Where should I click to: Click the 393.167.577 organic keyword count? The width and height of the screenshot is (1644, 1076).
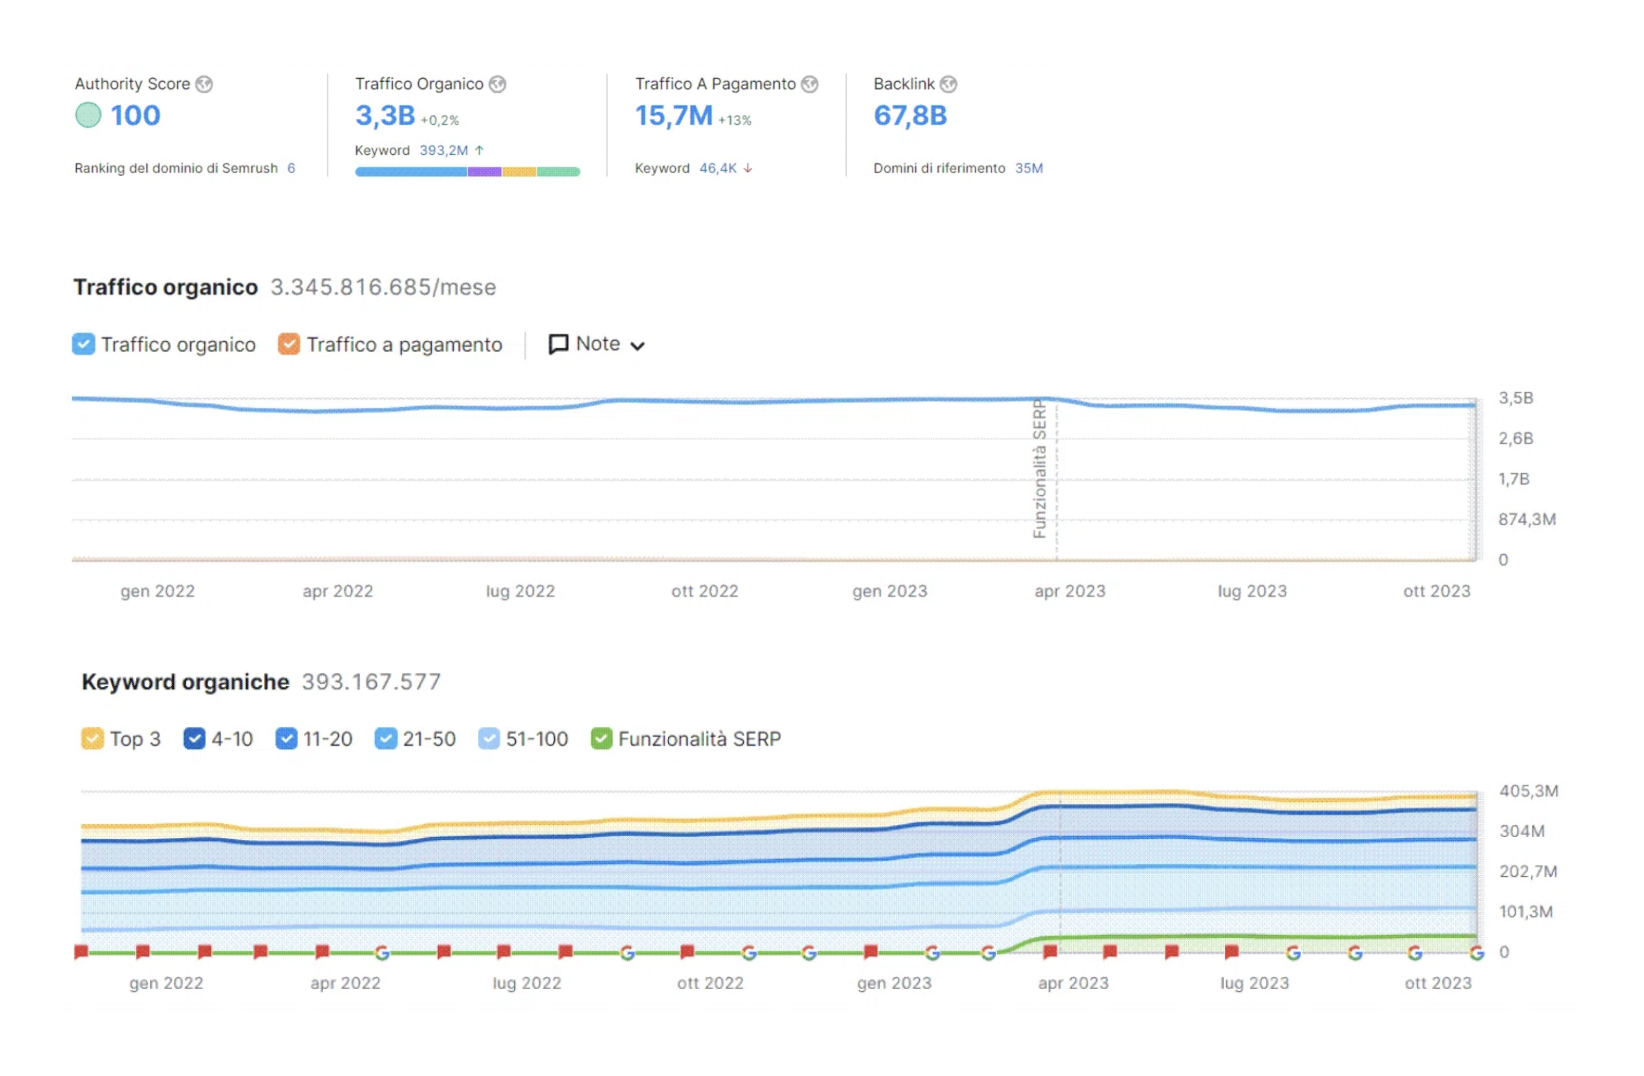pos(371,682)
